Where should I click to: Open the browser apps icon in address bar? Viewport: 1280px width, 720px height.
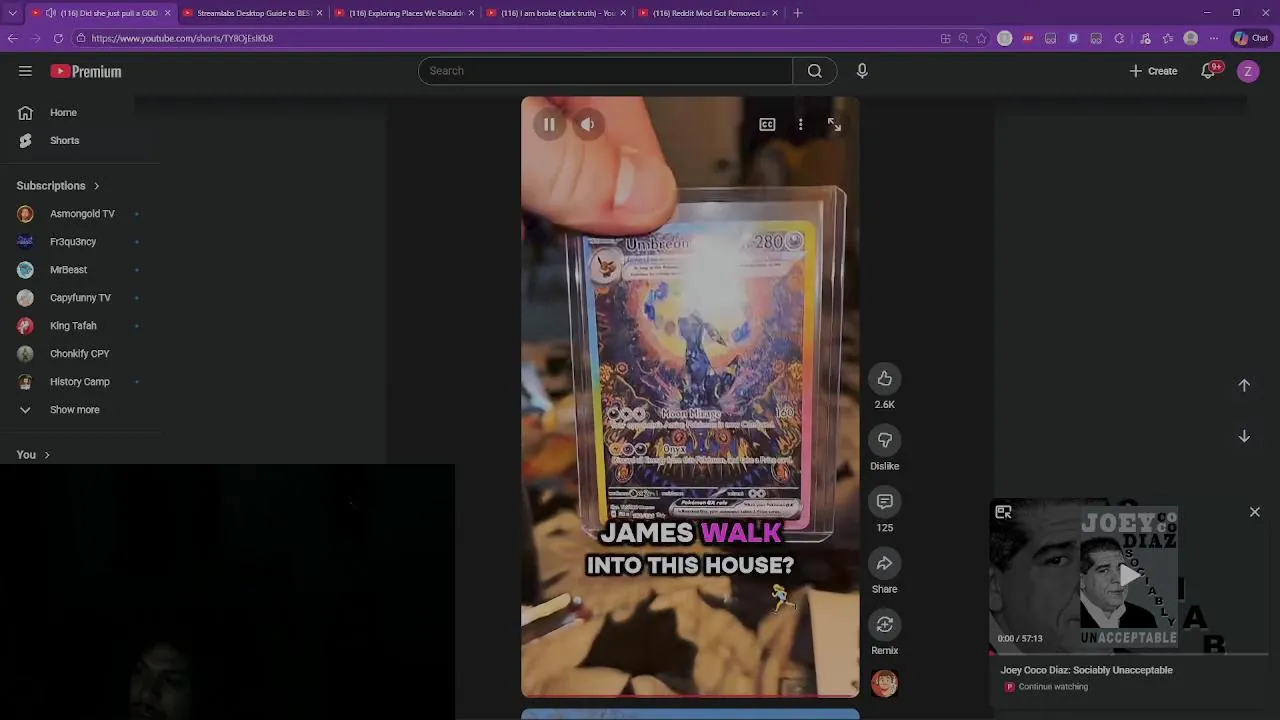(945, 38)
